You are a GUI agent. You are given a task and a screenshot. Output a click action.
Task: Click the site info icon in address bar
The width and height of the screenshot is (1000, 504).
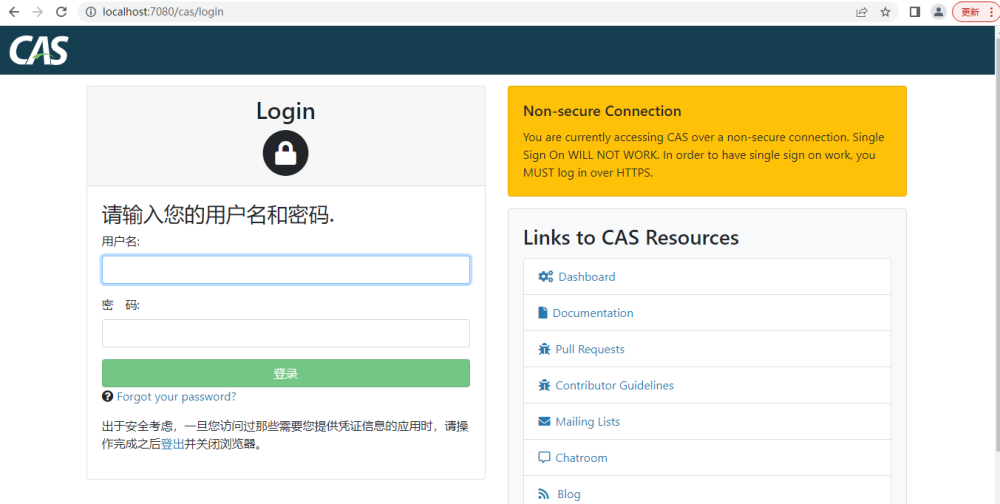[x=91, y=11]
